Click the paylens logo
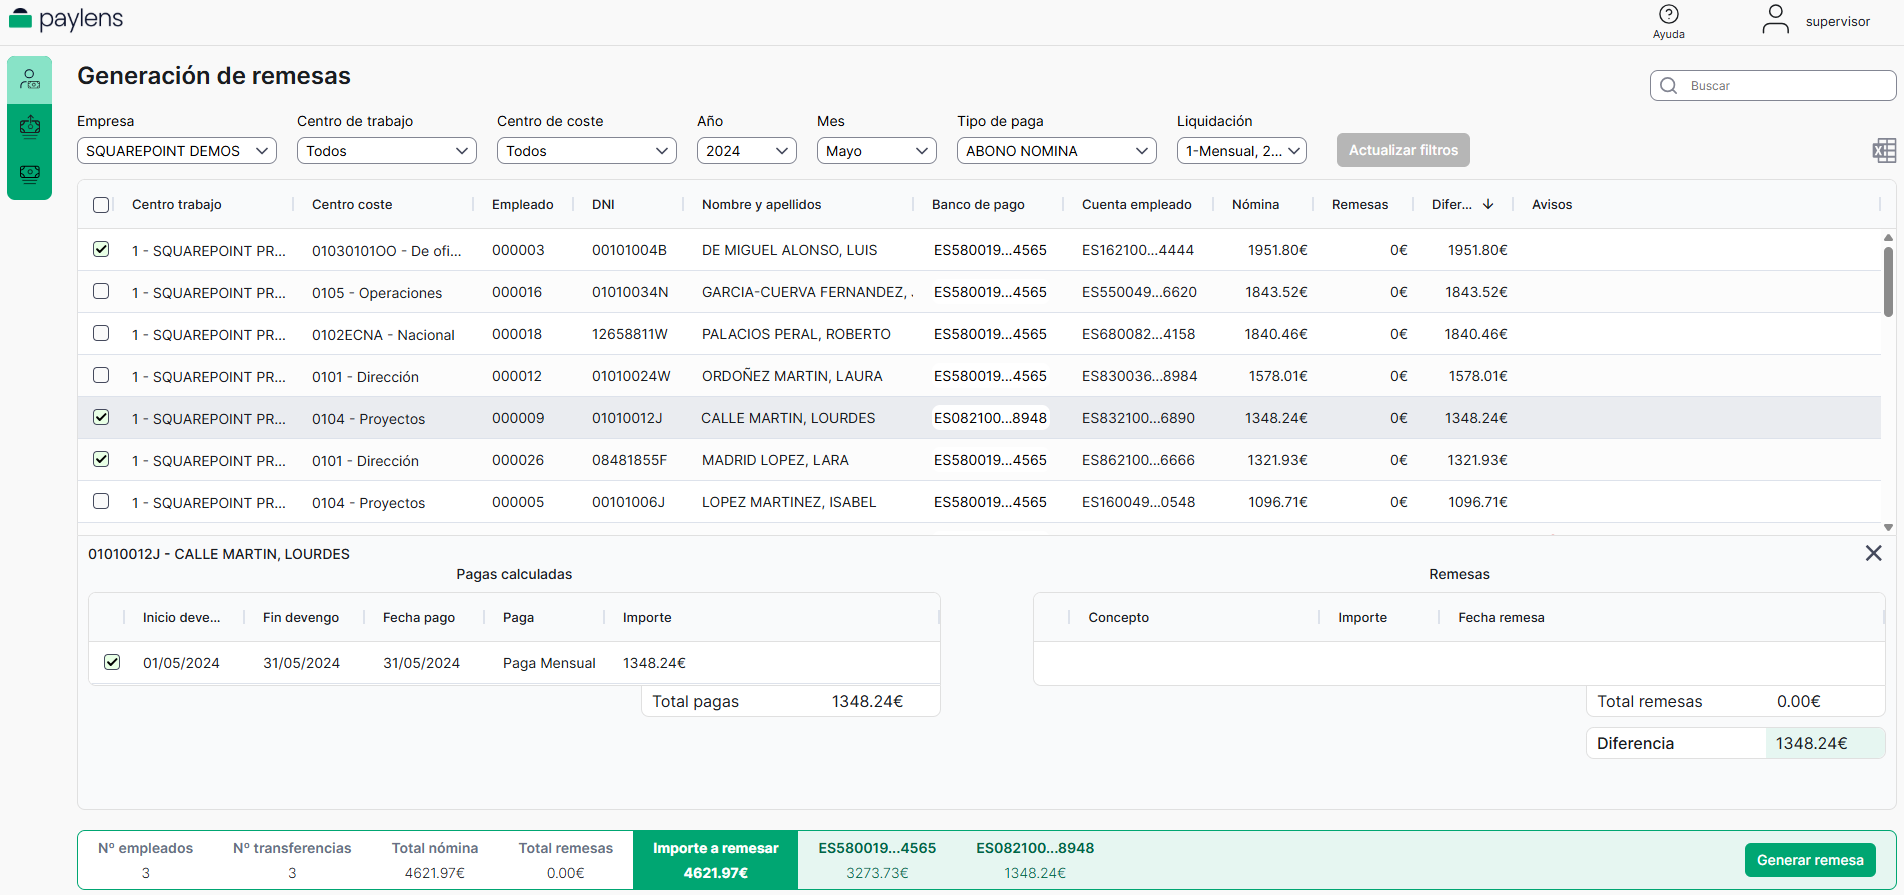This screenshot has width=1904, height=895. (66, 19)
